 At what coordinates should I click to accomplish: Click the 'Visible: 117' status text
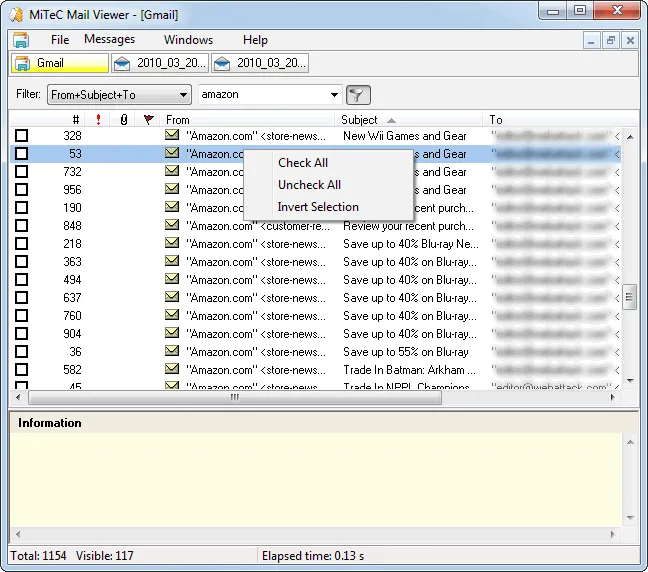(x=105, y=556)
